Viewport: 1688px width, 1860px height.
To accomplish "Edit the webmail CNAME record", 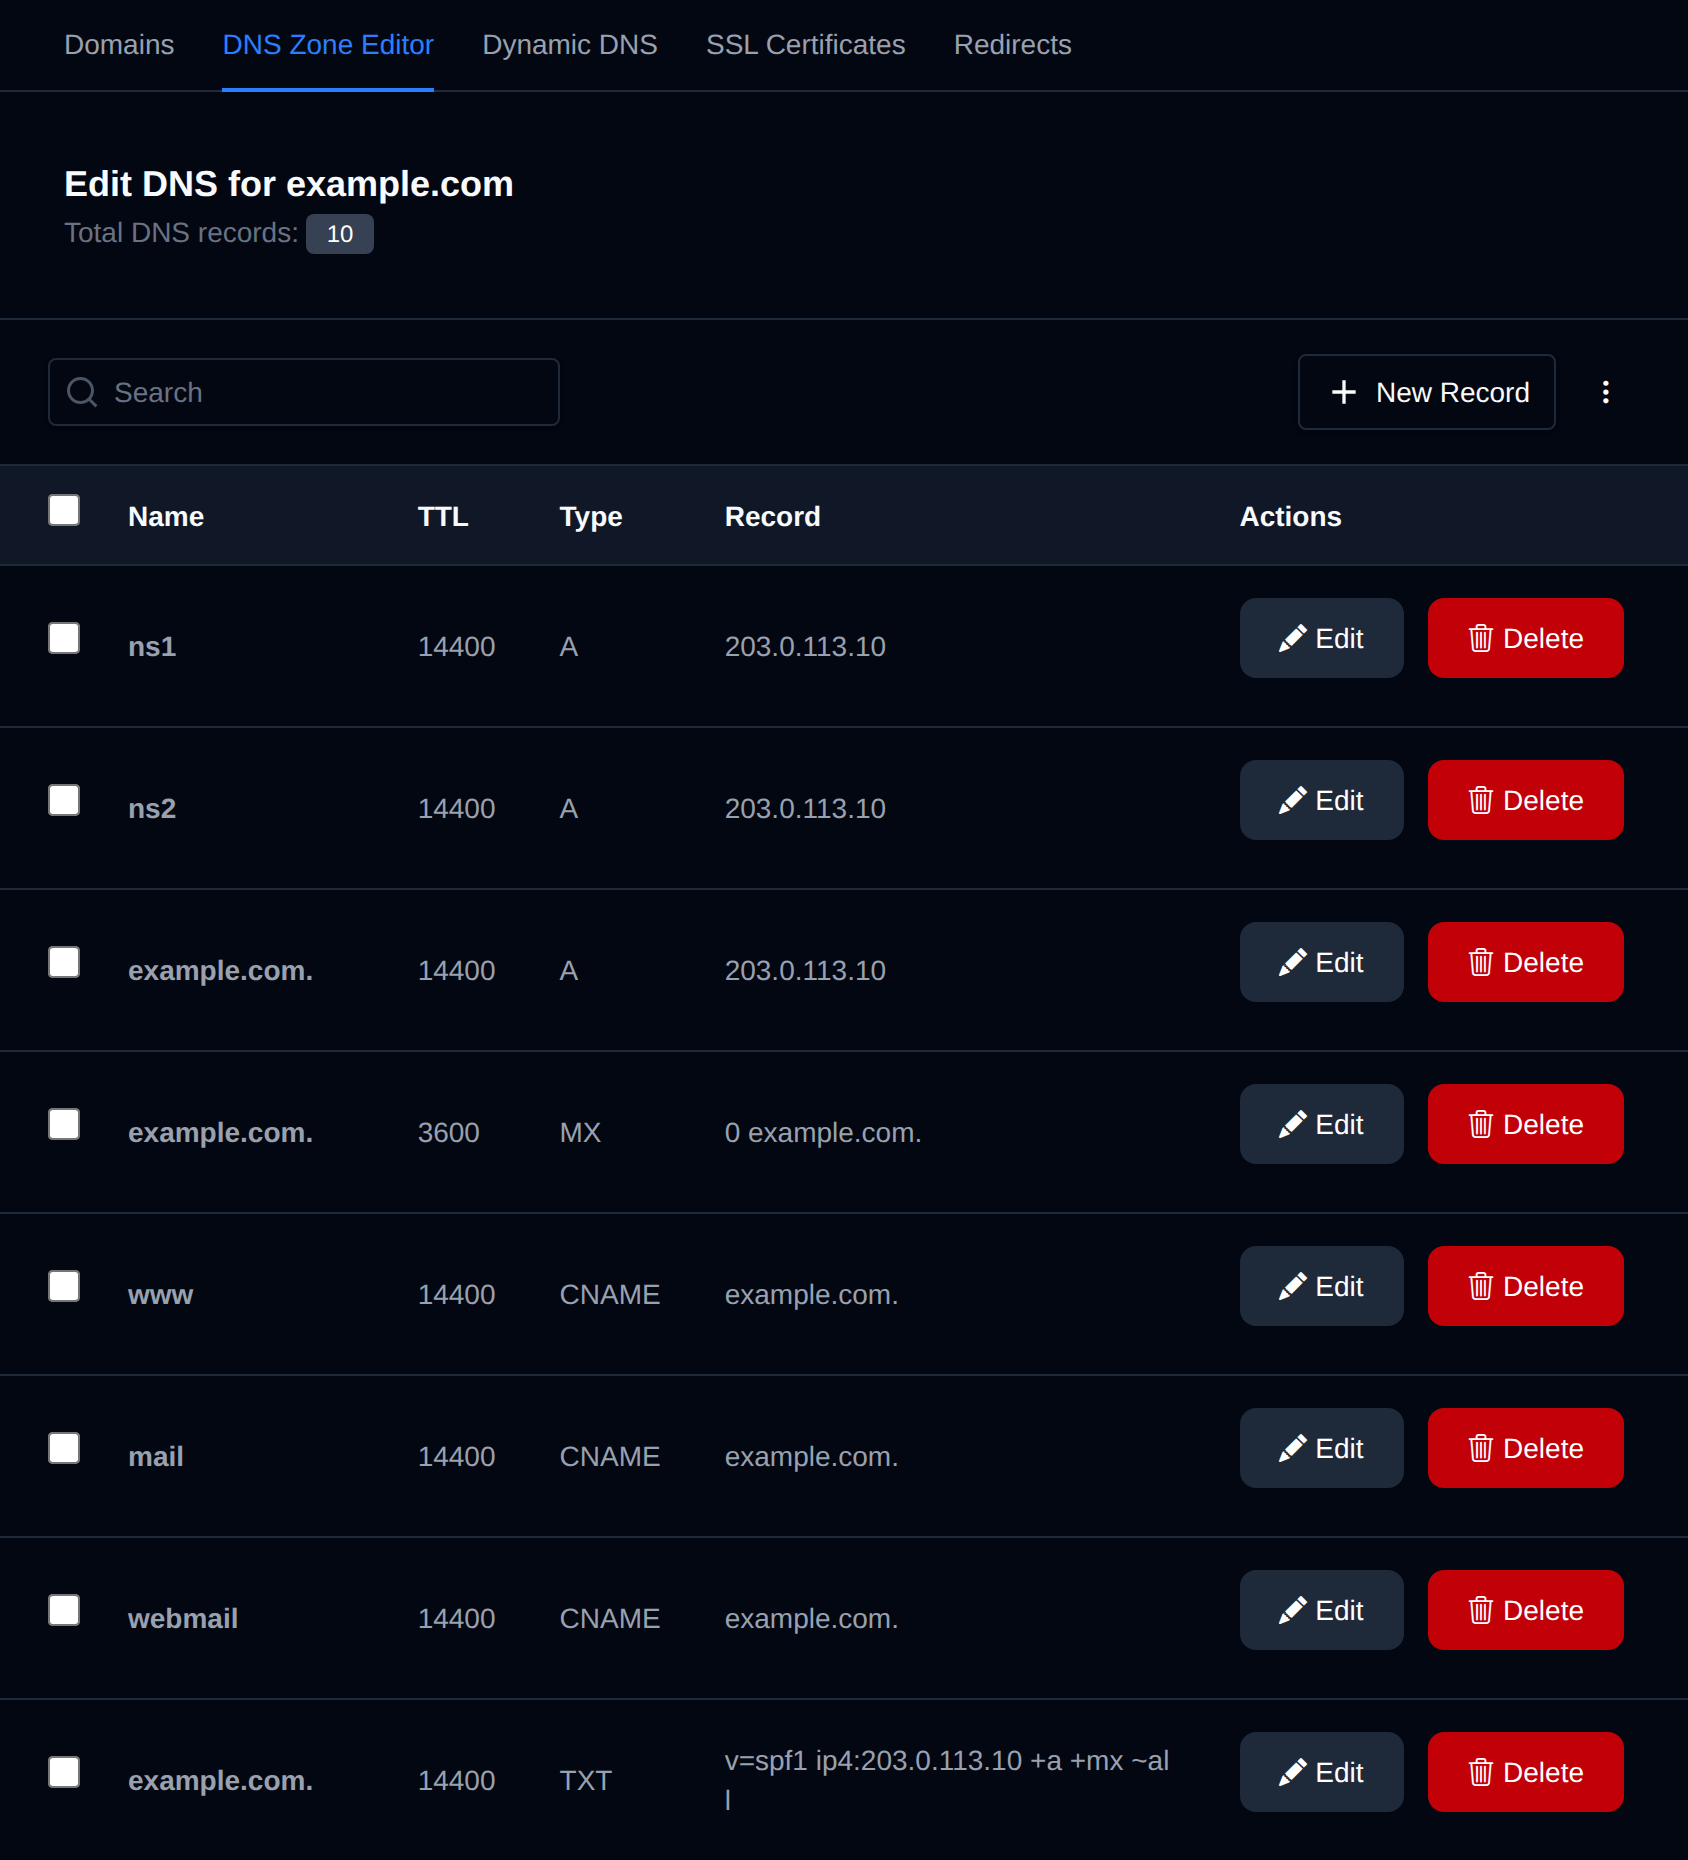I will coord(1321,1610).
